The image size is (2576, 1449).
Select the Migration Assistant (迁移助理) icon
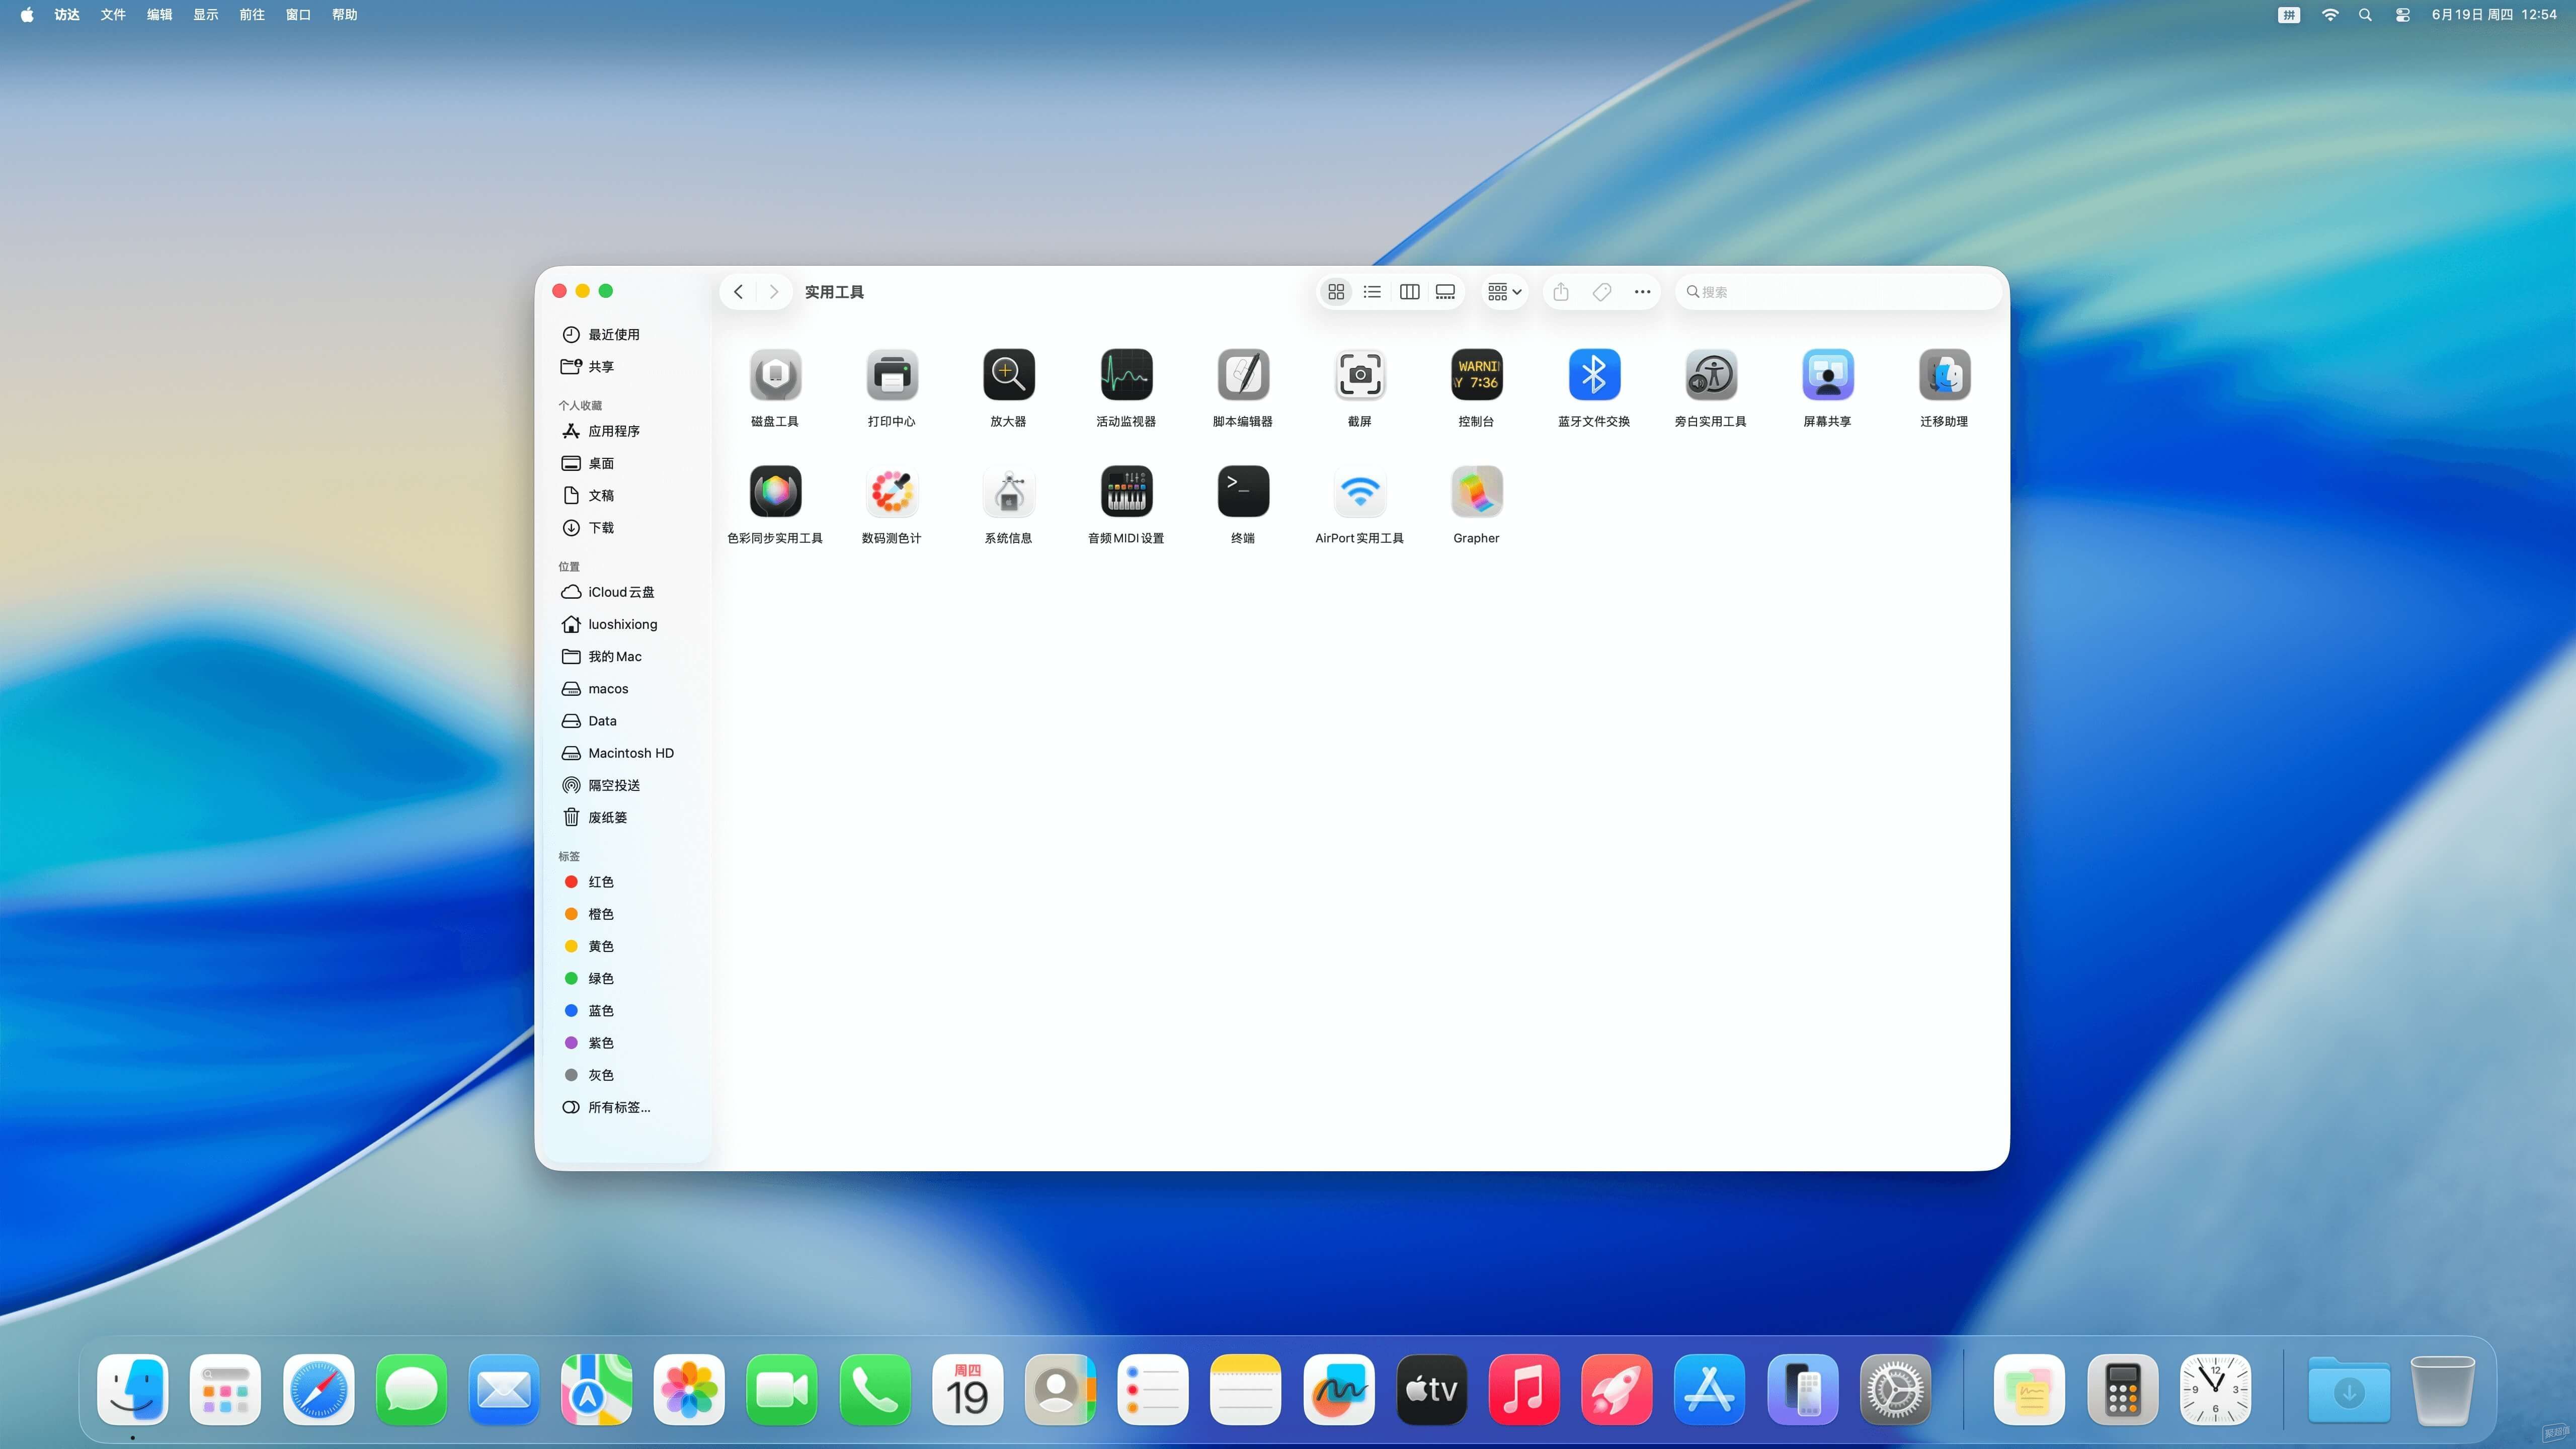pyautogui.click(x=1944, y=375)
